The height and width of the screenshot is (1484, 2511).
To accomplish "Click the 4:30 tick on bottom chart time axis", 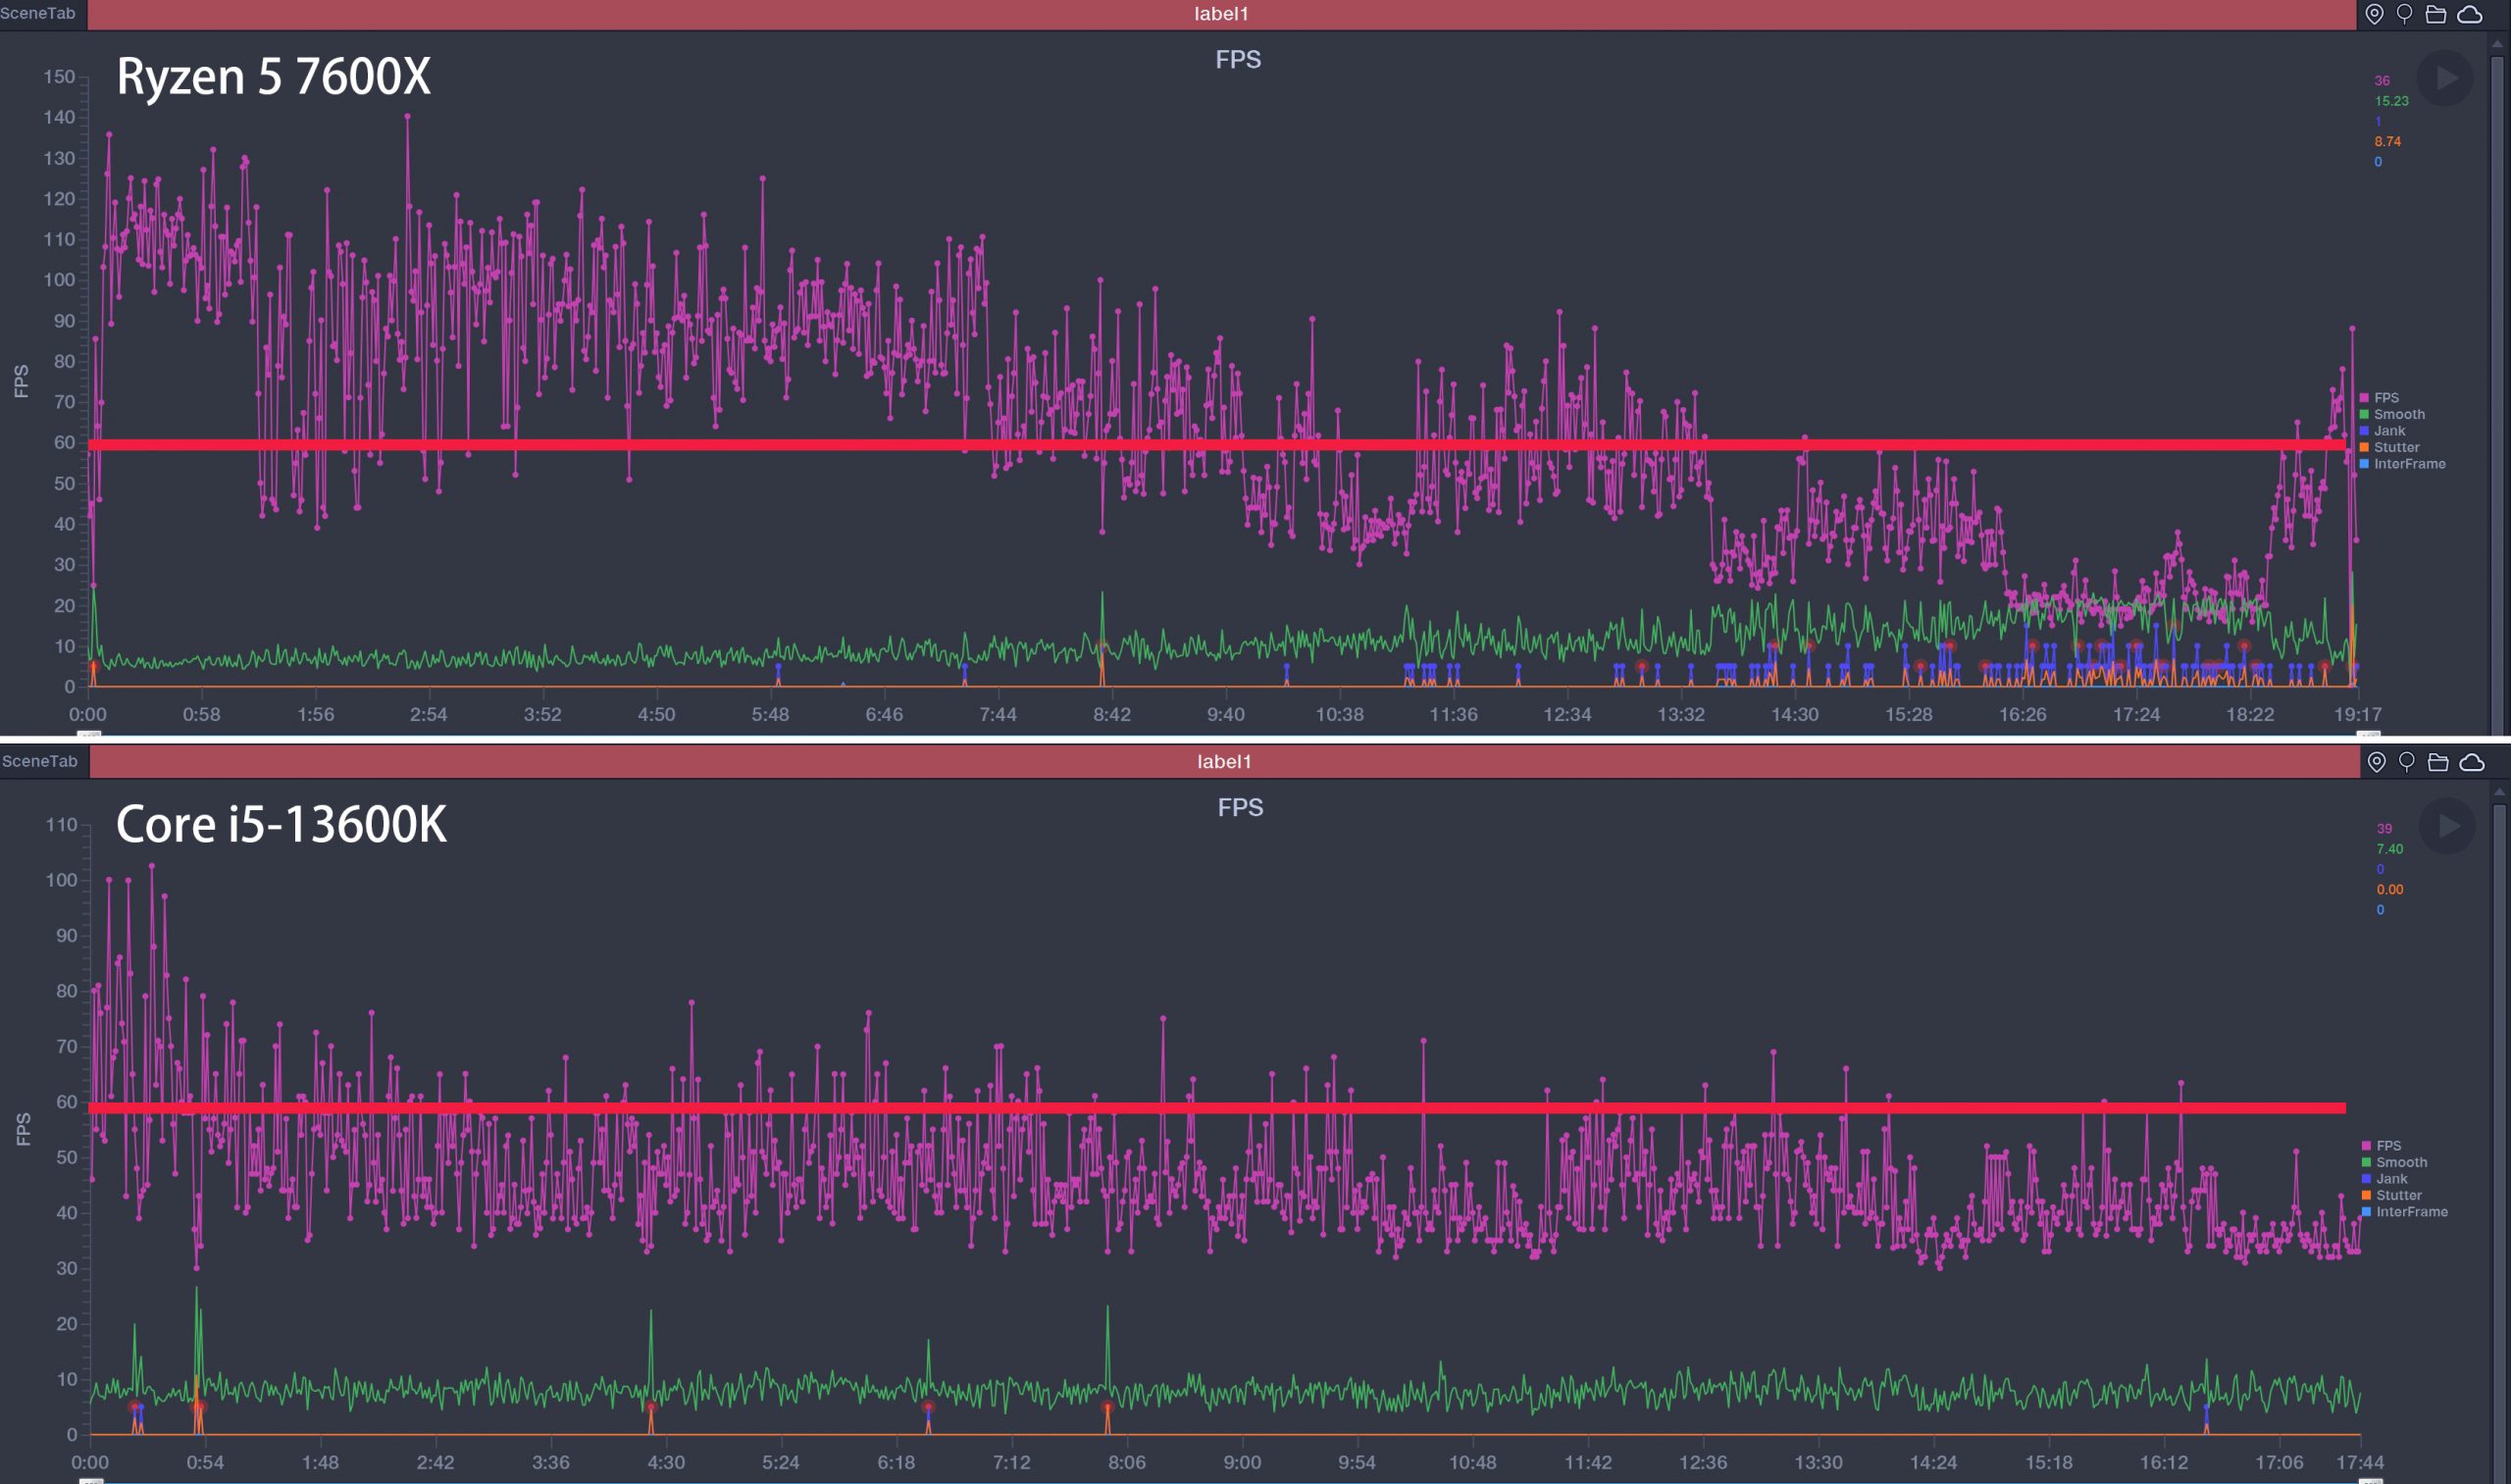I will 666,1463.
